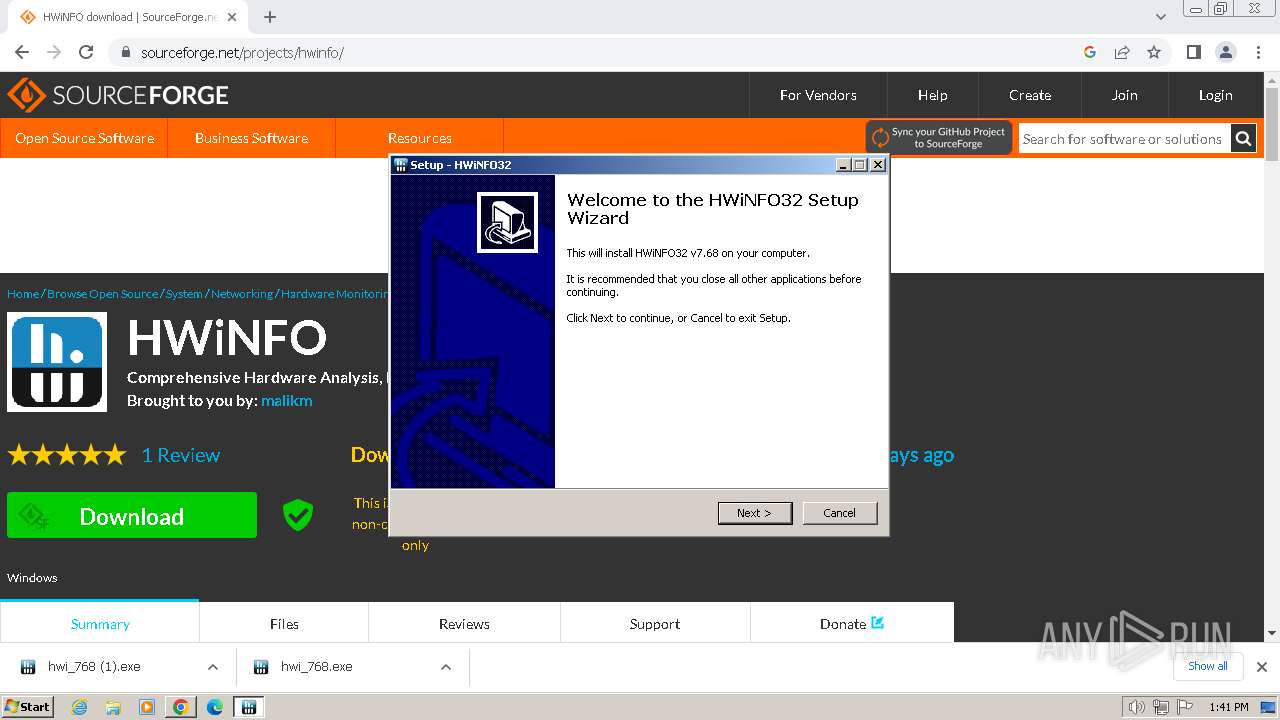Click the tab search chevron in Chrome
This screenshot has width=1280, height=720.
pyautogui.click(x=1160, y=17)
